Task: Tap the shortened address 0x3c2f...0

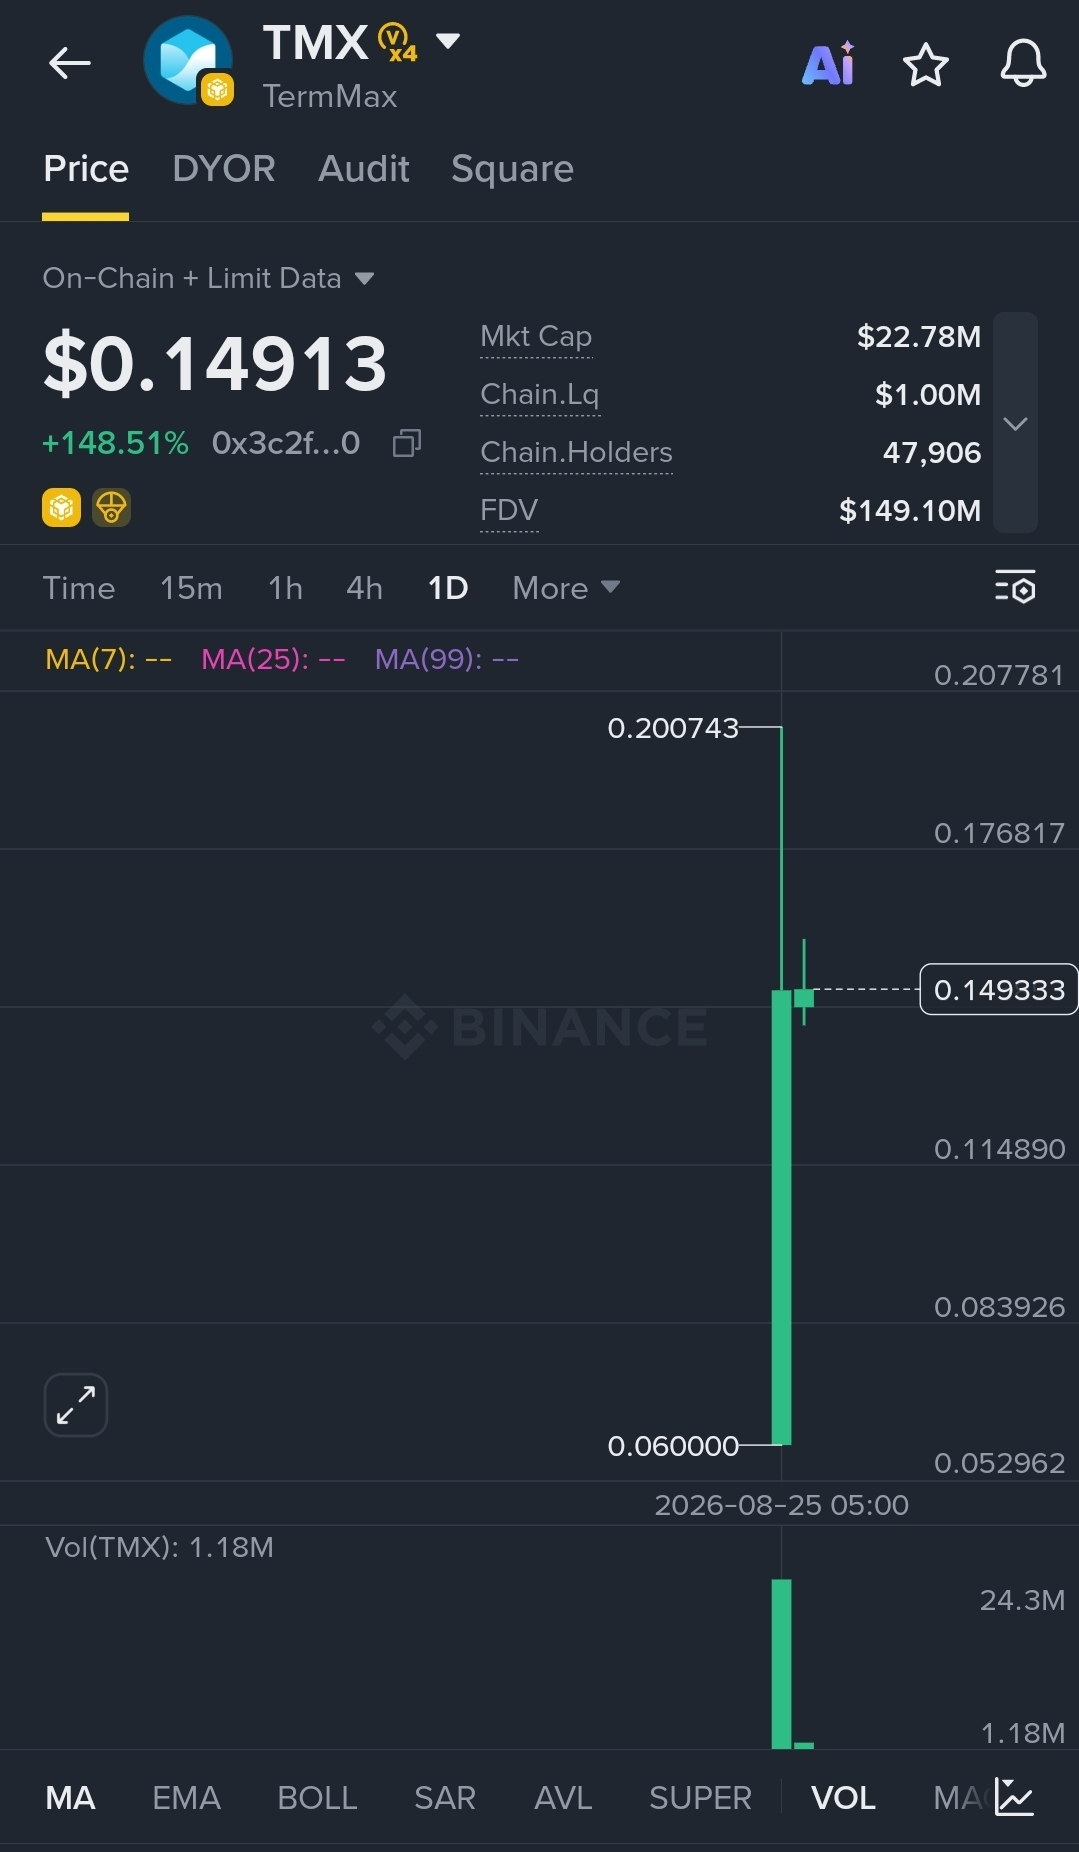Action: click(x=286, y=443)
